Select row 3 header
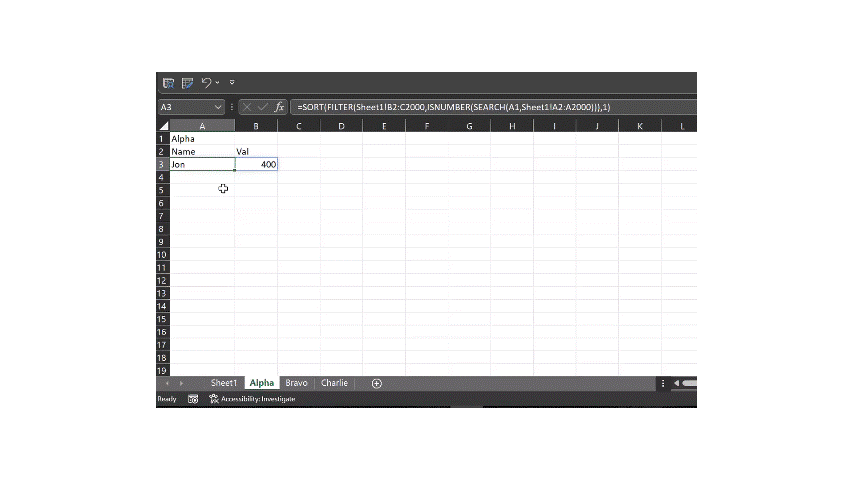The width and height of the screenshot is (853, 480). [x=163, y=164]
